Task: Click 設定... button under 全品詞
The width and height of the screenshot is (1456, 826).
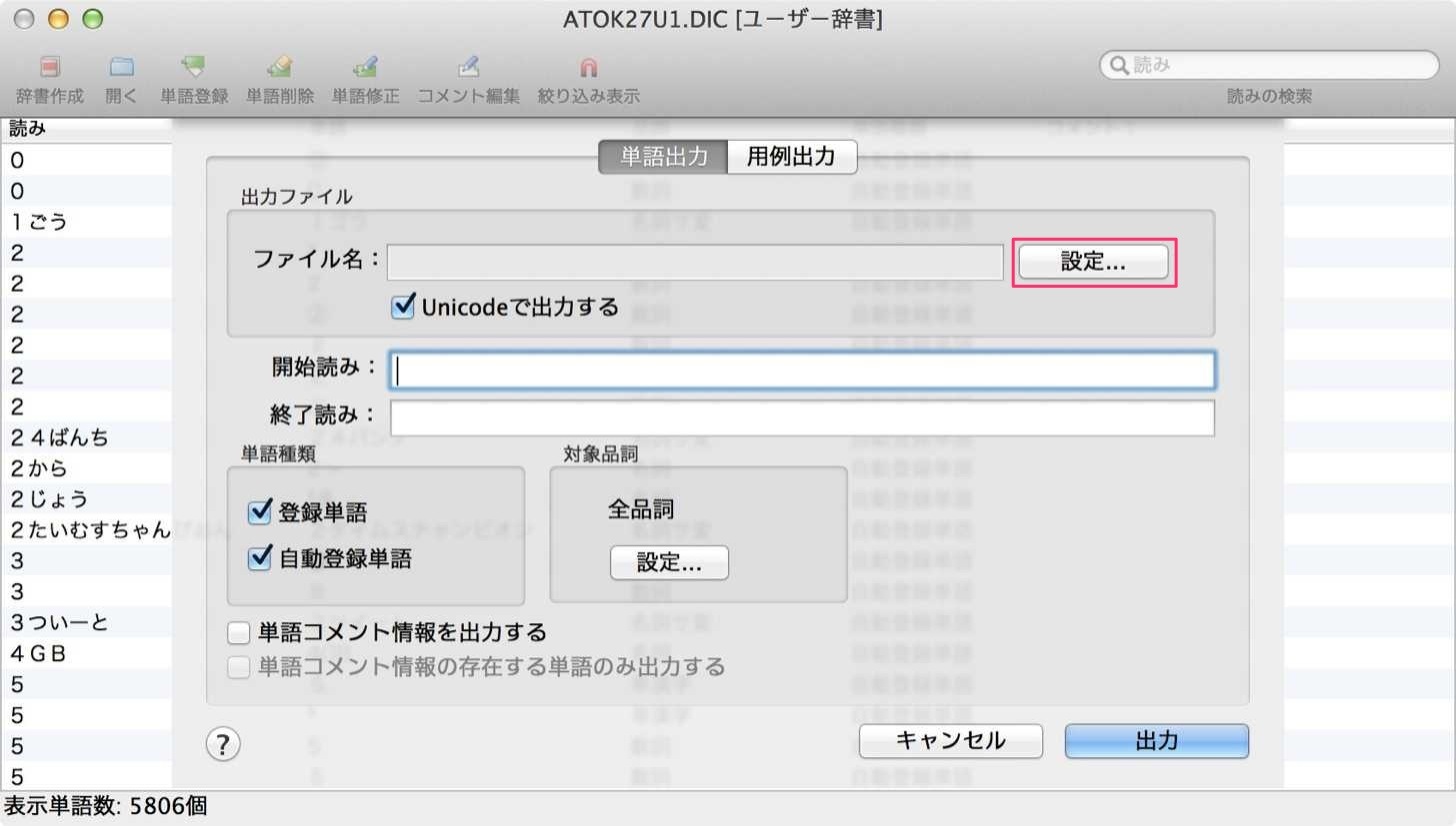Action: pyautogui.click(x=669, y=563)
